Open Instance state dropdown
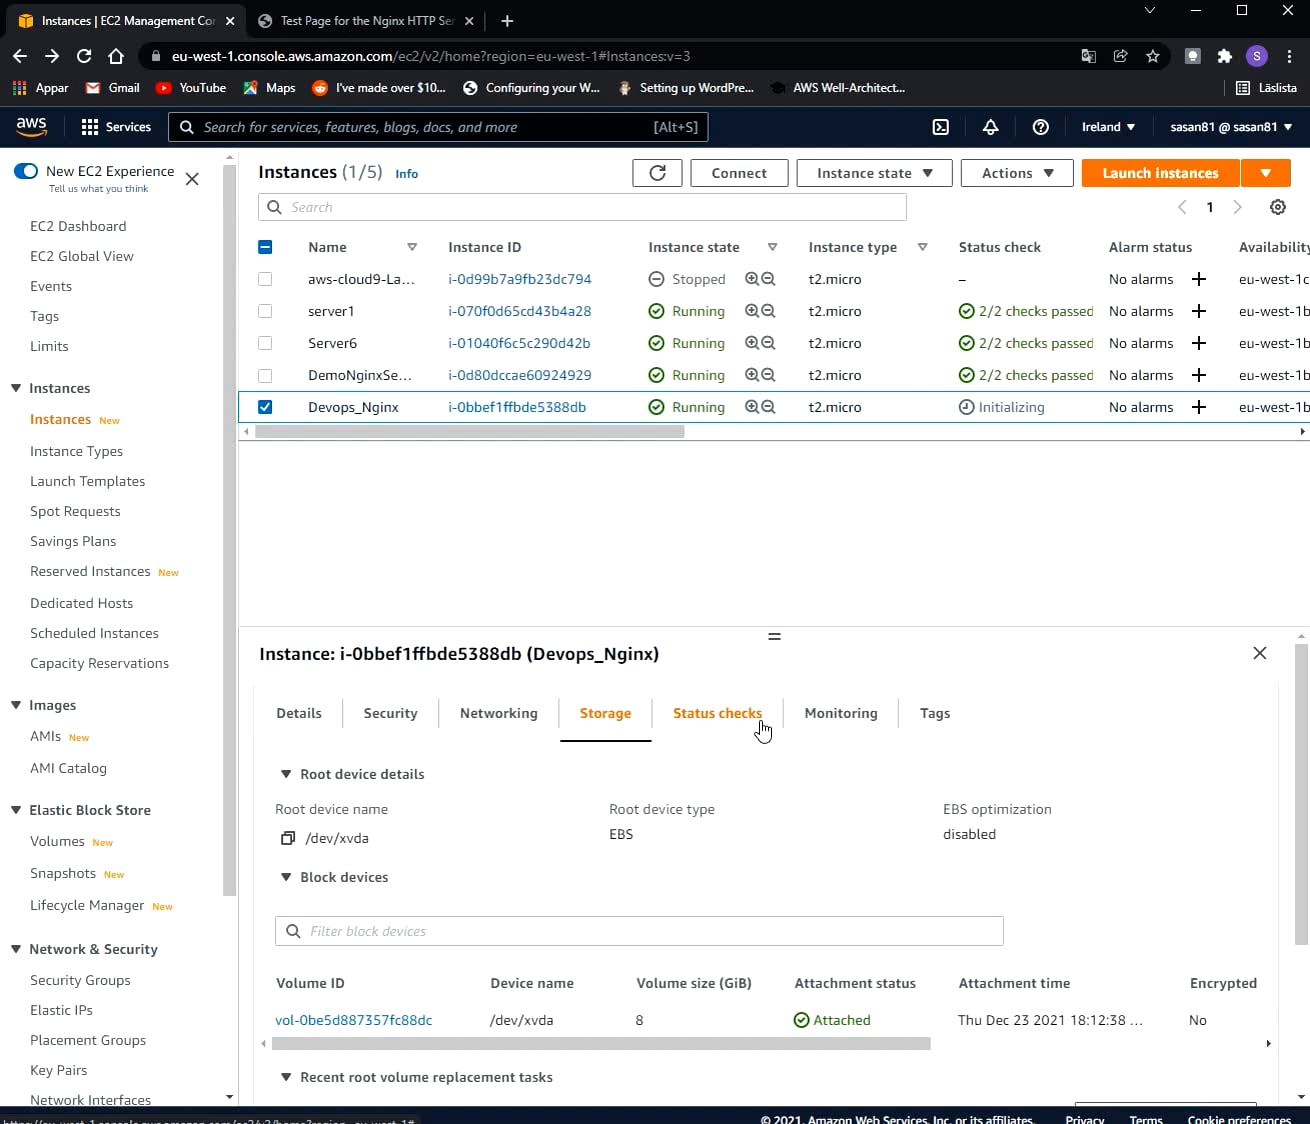This screenshot has width=1310, height=1124. pos(875,173)
